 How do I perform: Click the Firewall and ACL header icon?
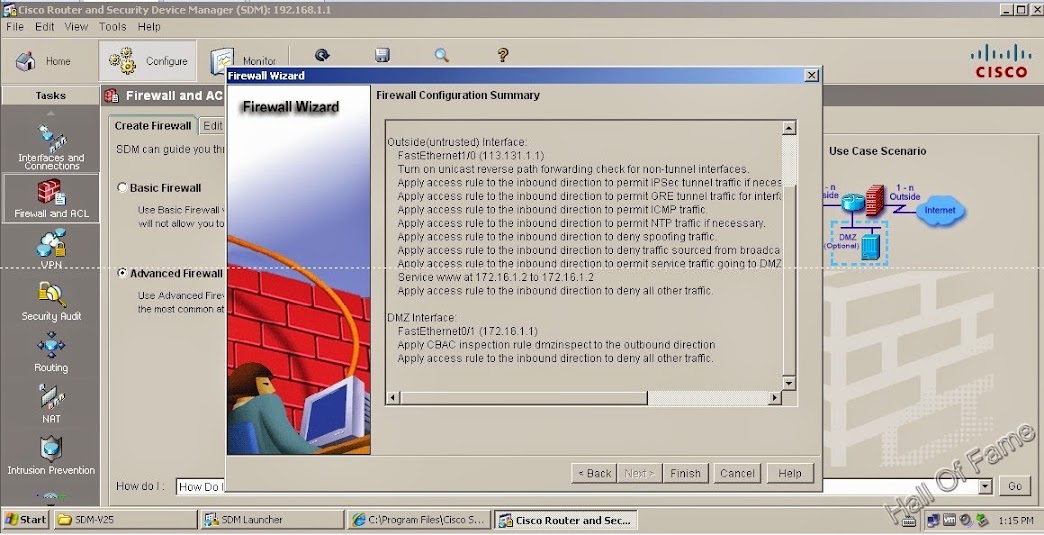tap(112, 96)
